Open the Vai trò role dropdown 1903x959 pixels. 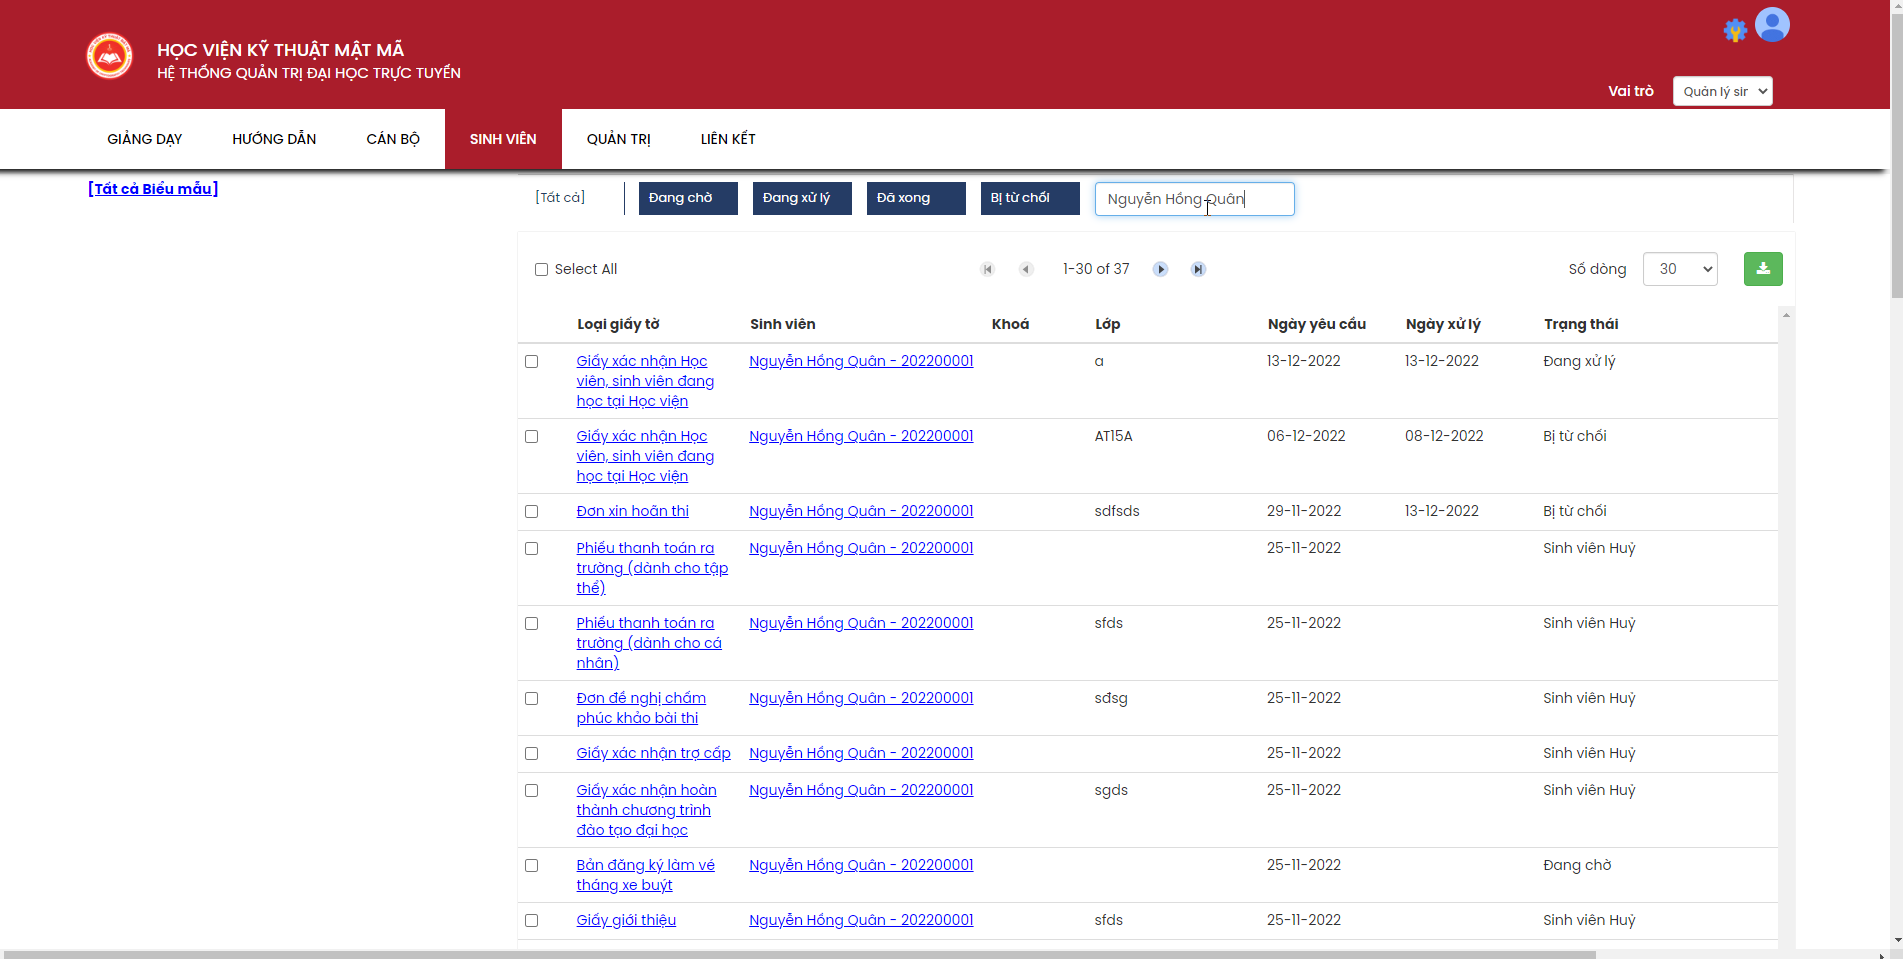(1722, 91)
